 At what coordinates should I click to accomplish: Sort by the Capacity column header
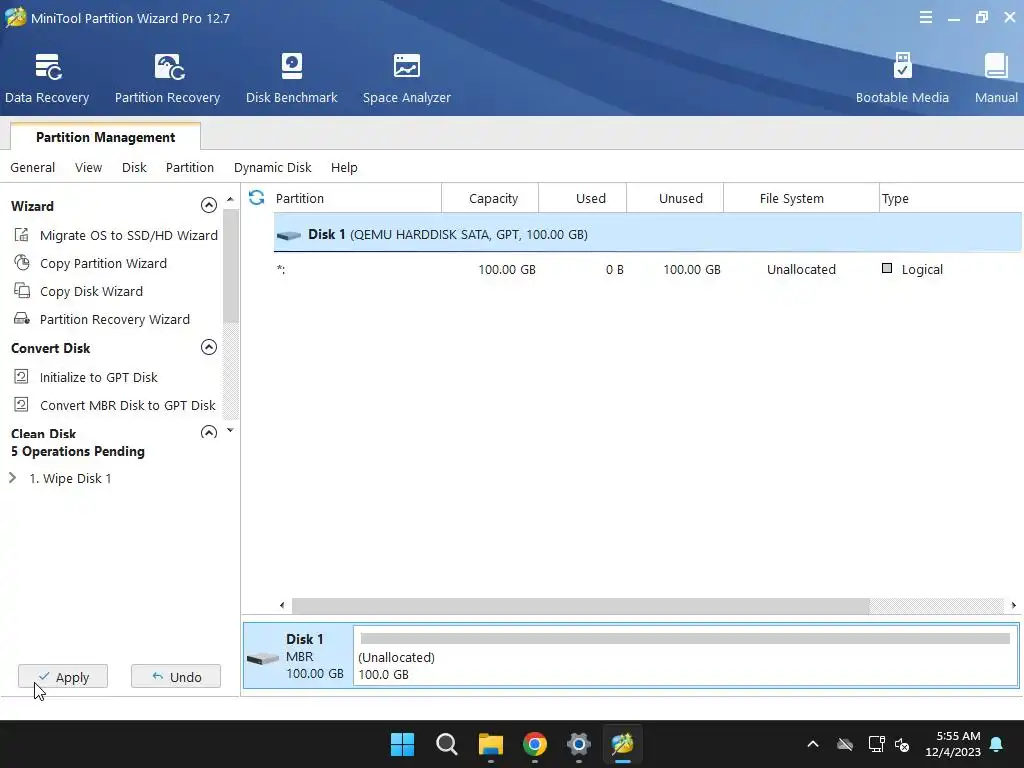click(490, 198)
